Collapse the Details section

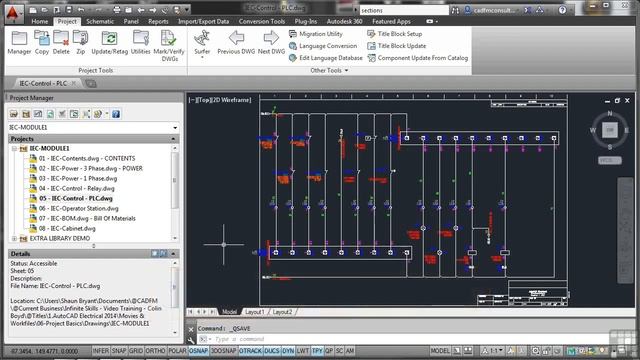click(x=173, y=253)
